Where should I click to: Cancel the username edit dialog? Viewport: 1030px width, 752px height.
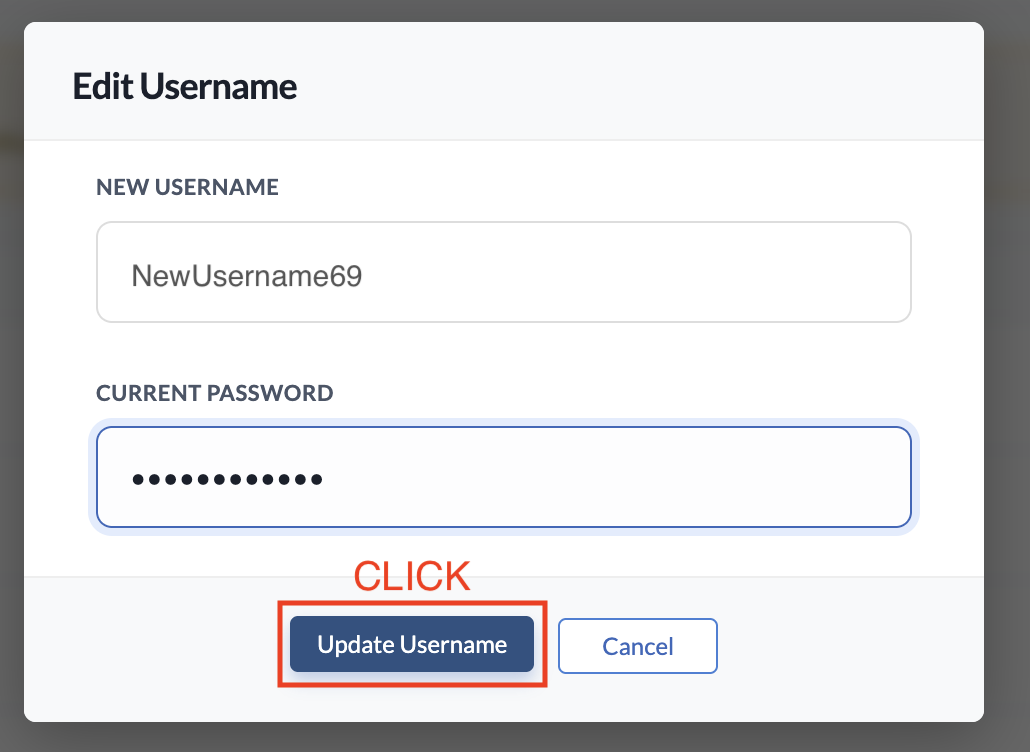pyautogui.click(x=637, y=646)
